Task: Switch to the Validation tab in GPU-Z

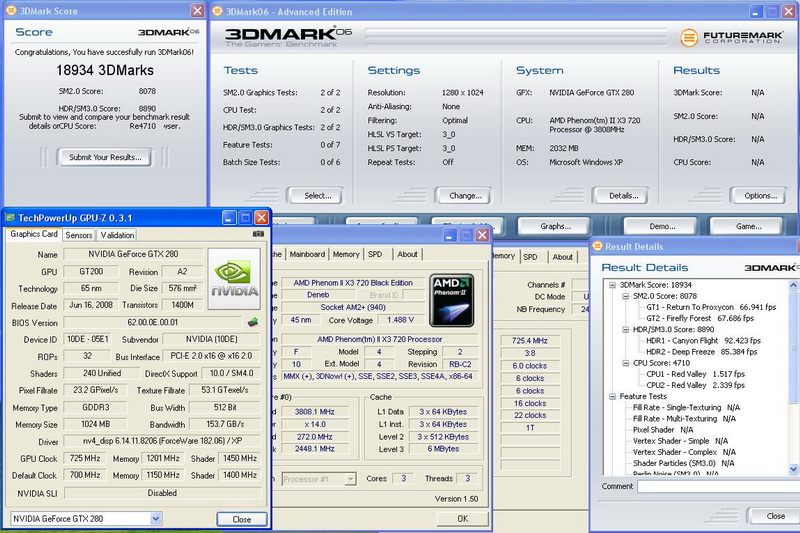Action: coord(117,235)
